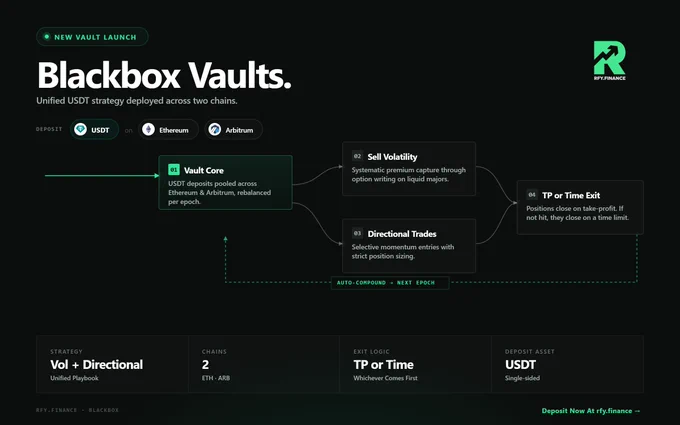The height and width of the screenshot is (425, 680).
Task: Click the USDT deposits pooled description
Action: pos(219,193)
